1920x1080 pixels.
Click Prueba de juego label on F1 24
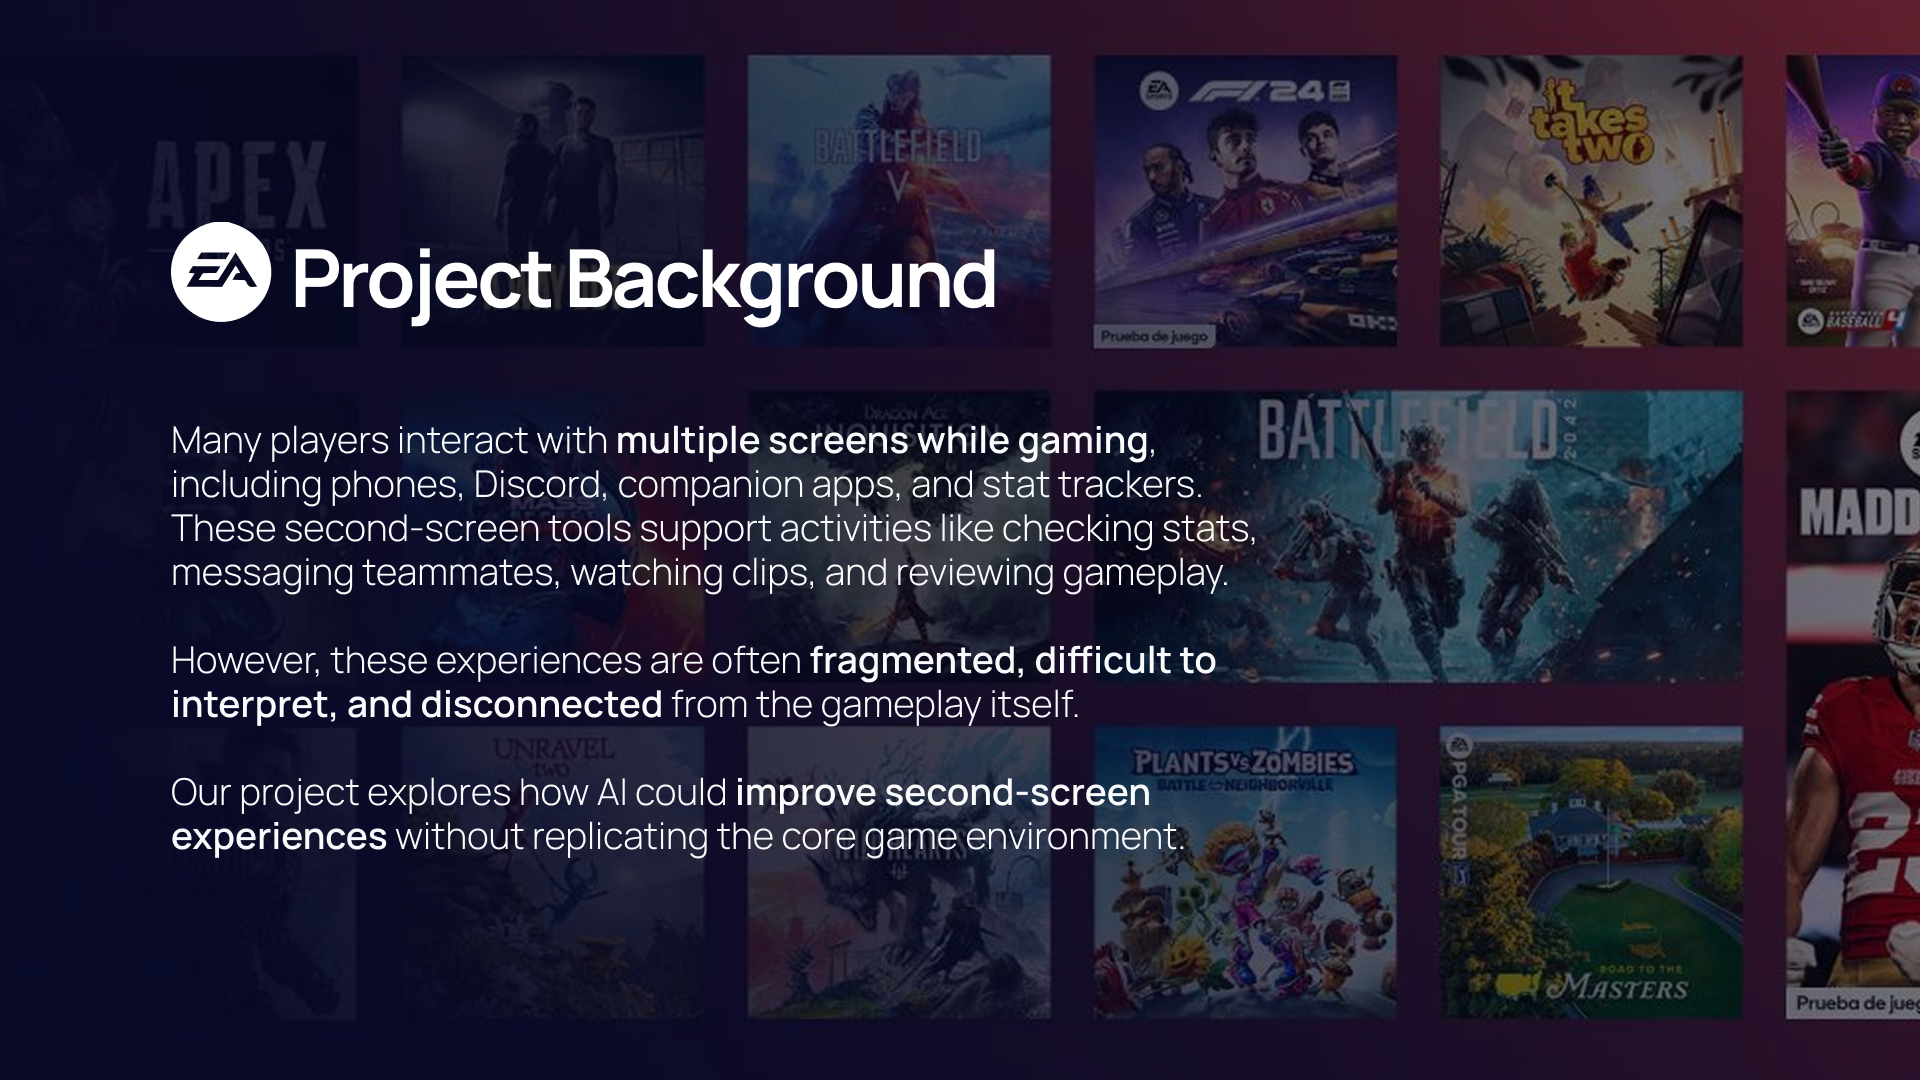click(1154, 336)
